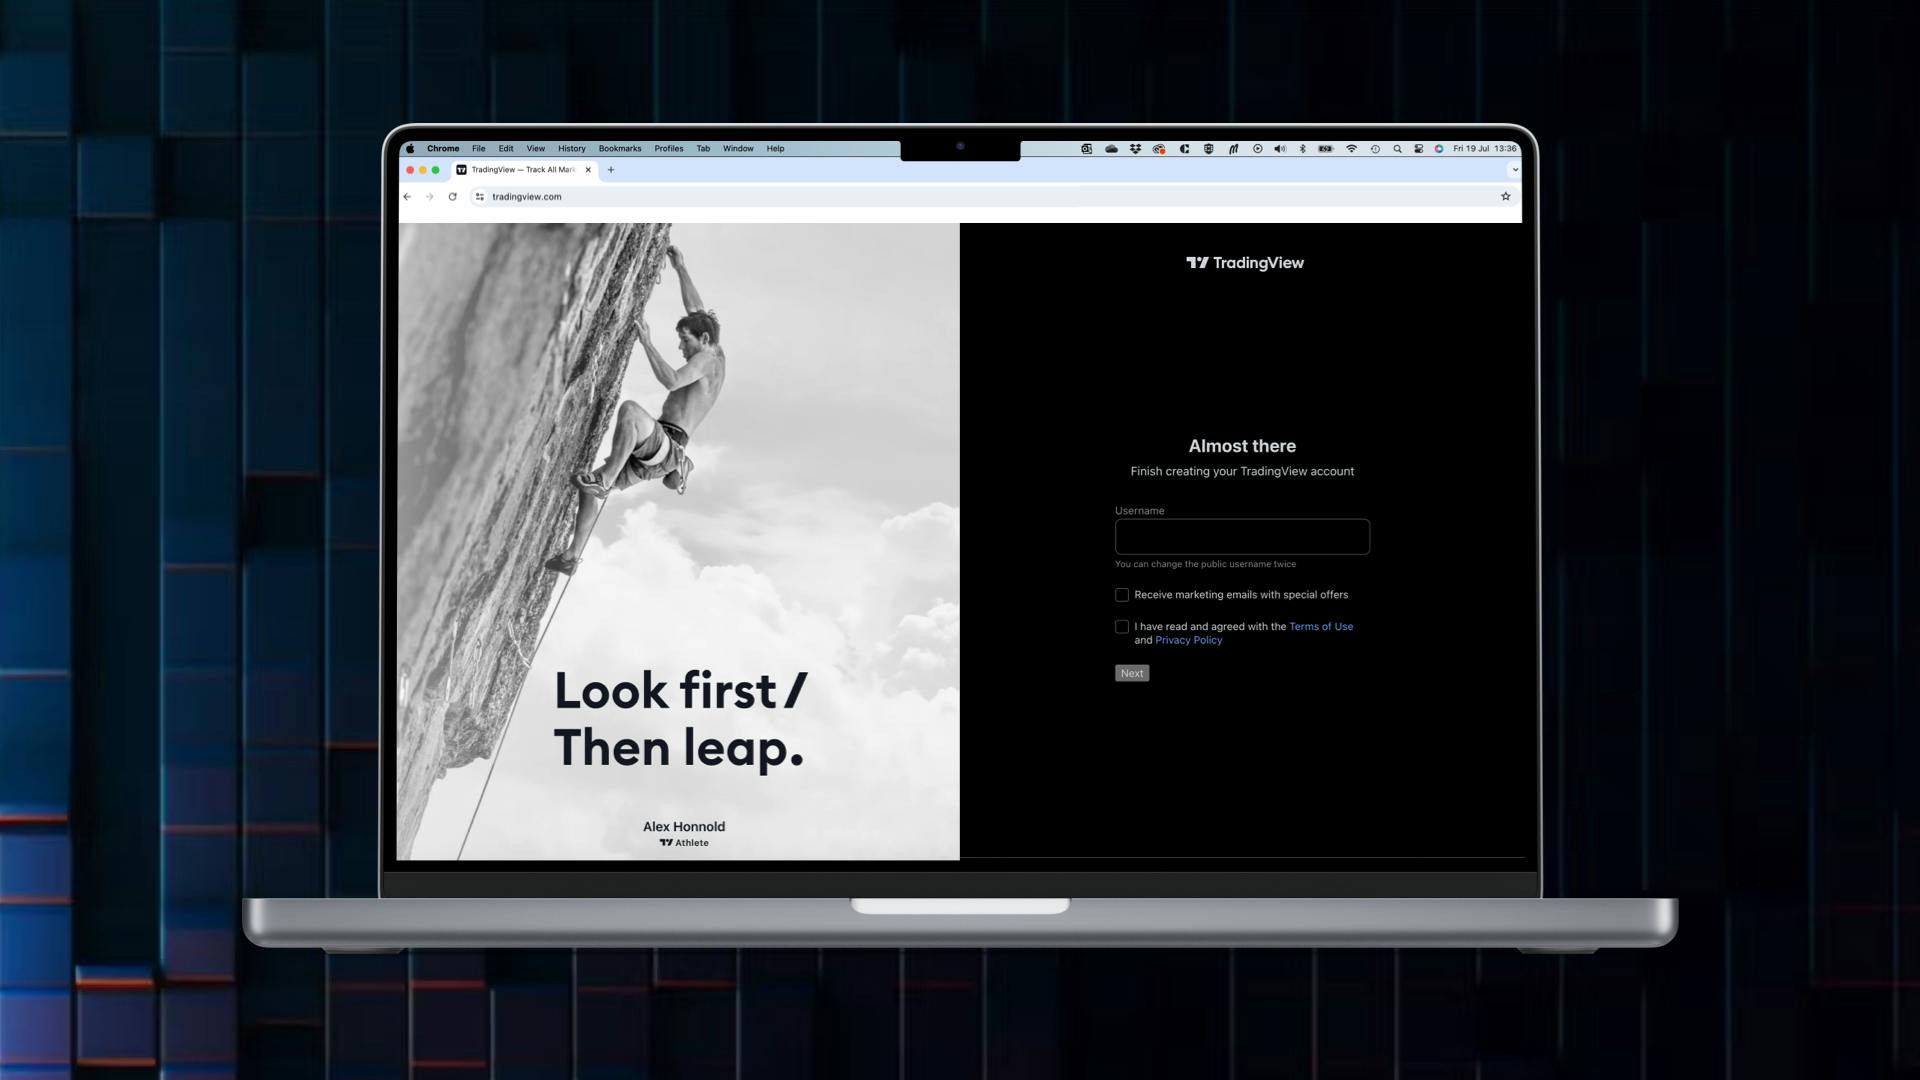The height and width of the screenshot is (1080, 1920).
Task: Select the TradingView browser tab
Action: [523, 170]
